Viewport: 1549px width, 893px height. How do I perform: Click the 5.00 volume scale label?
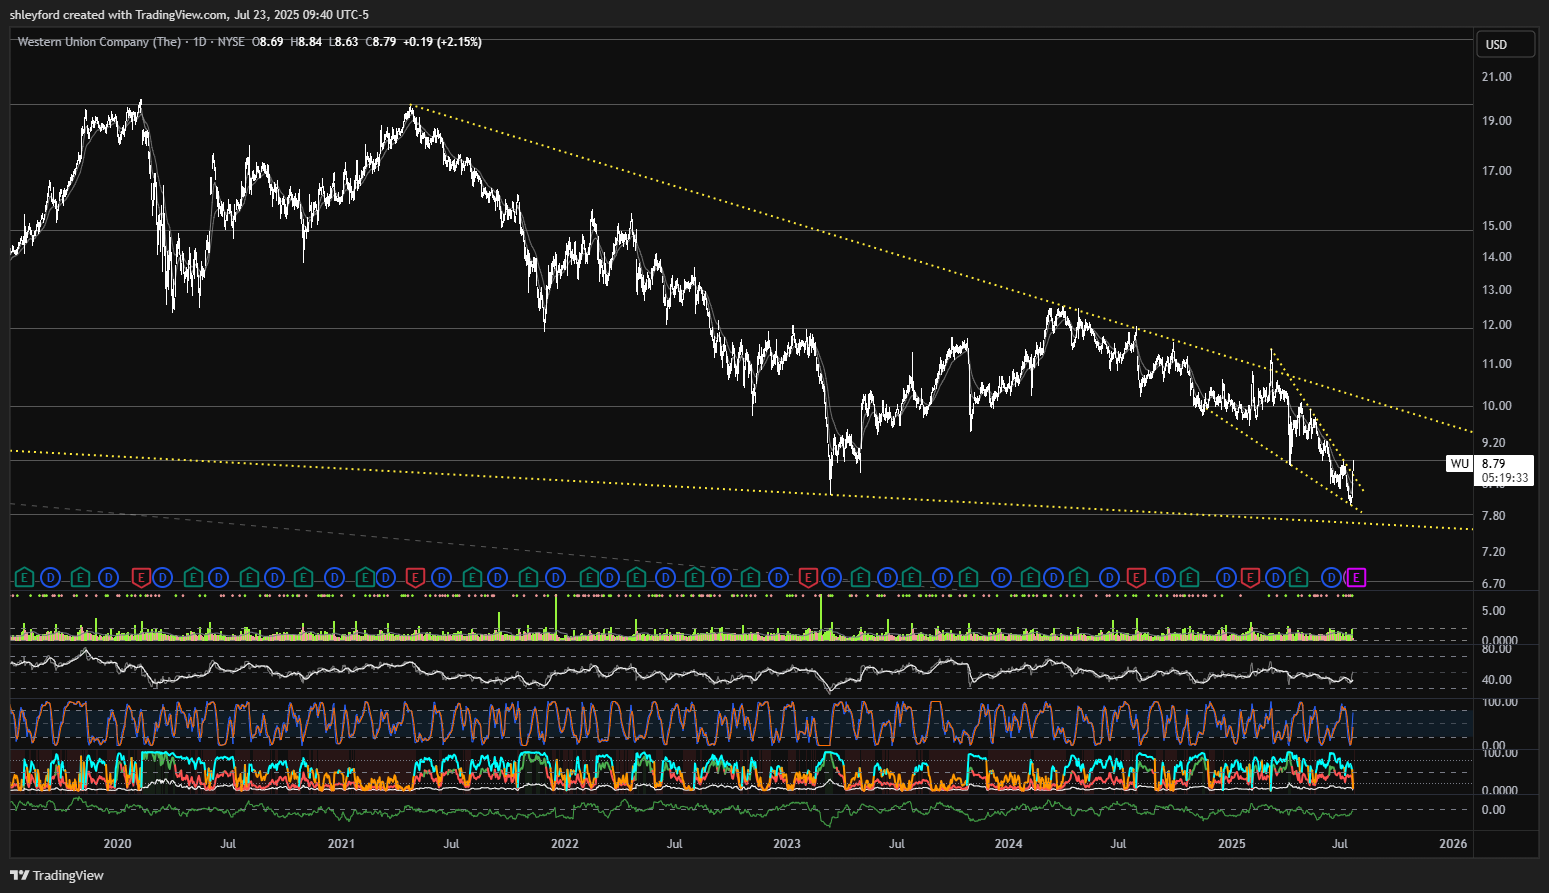pyautogui.click(x=1494, y=611)
